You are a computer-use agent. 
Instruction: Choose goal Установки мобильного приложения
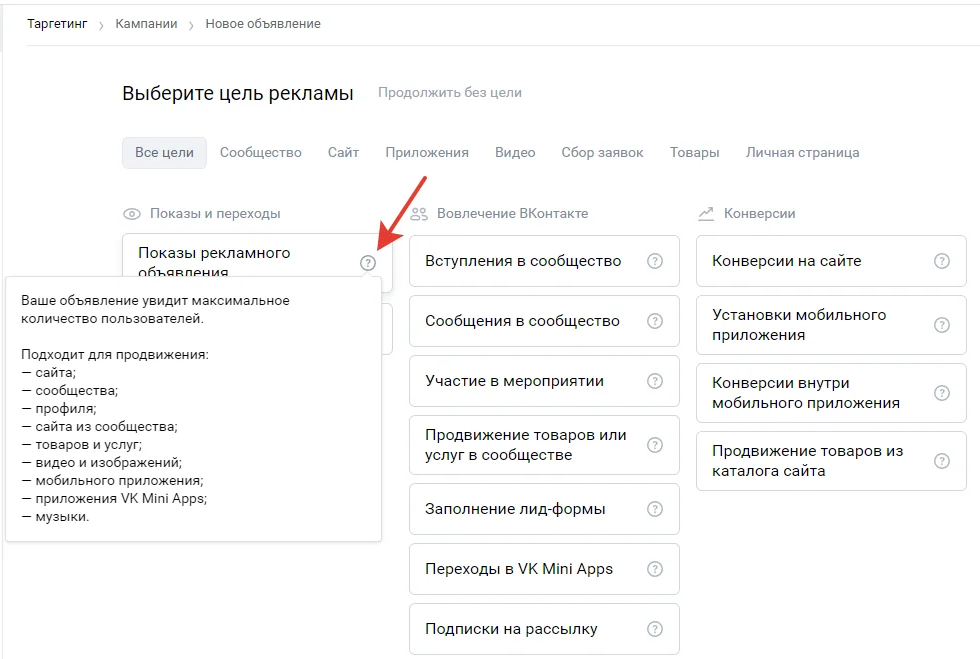[x=831, y=325]
